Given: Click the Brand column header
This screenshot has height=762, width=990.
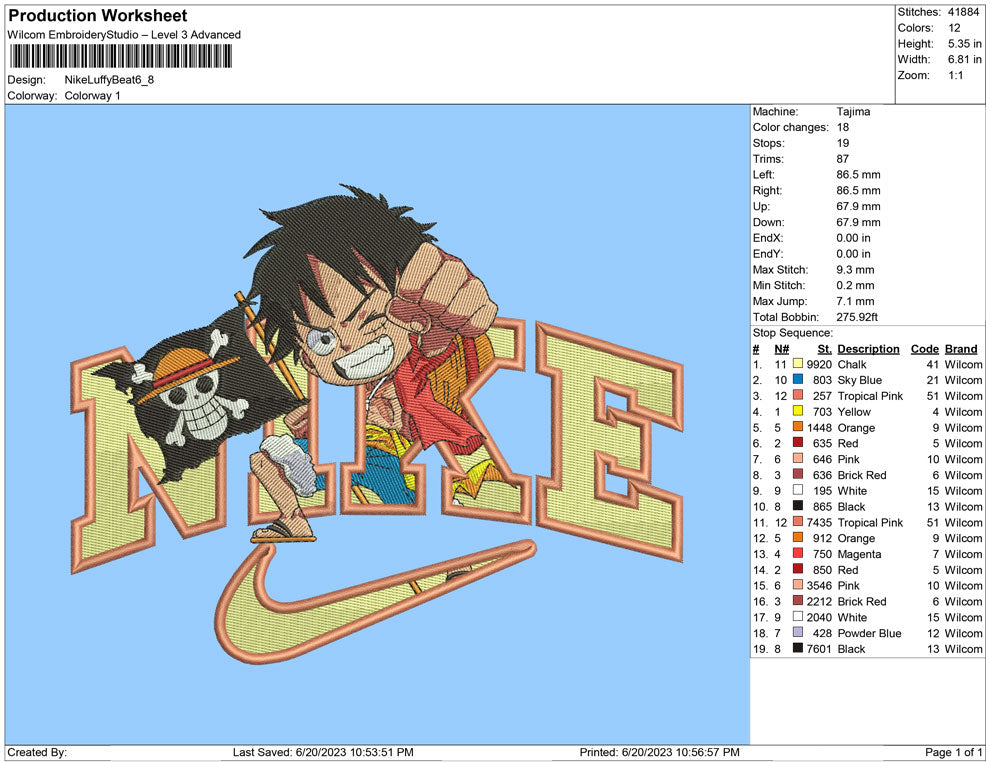Looking at the screenshot, I should (x=961, y=348).
